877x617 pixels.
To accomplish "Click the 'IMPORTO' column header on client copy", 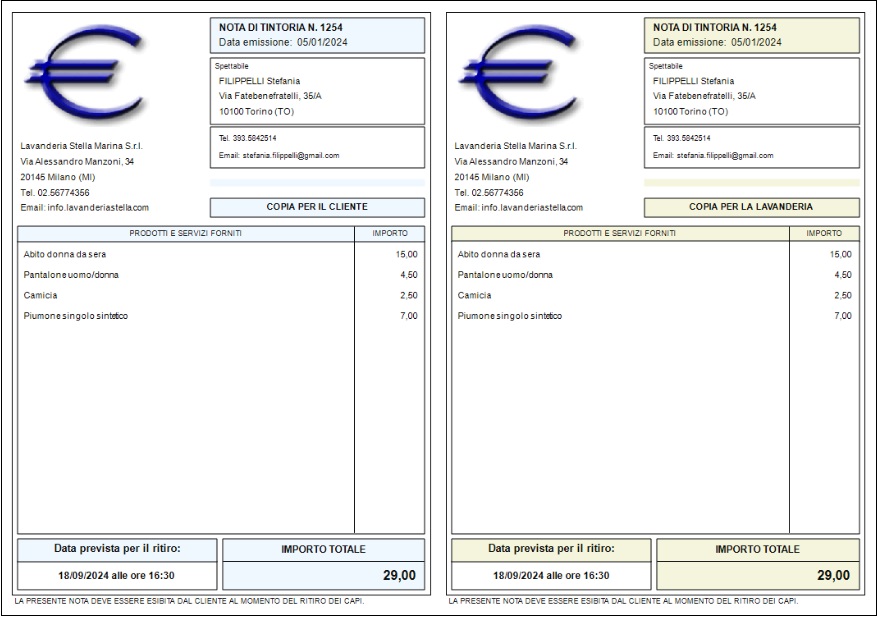I will coord(390,233).
